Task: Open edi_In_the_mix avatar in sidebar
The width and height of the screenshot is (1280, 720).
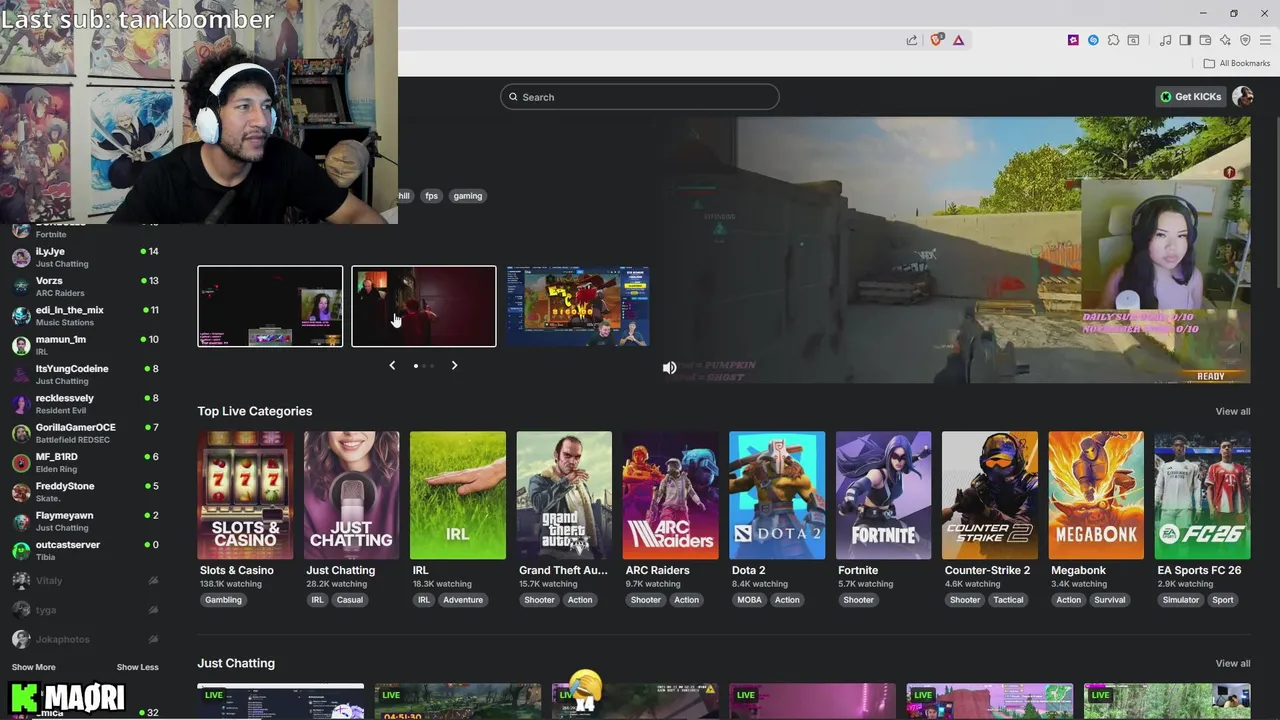Action: click(21, 316)
